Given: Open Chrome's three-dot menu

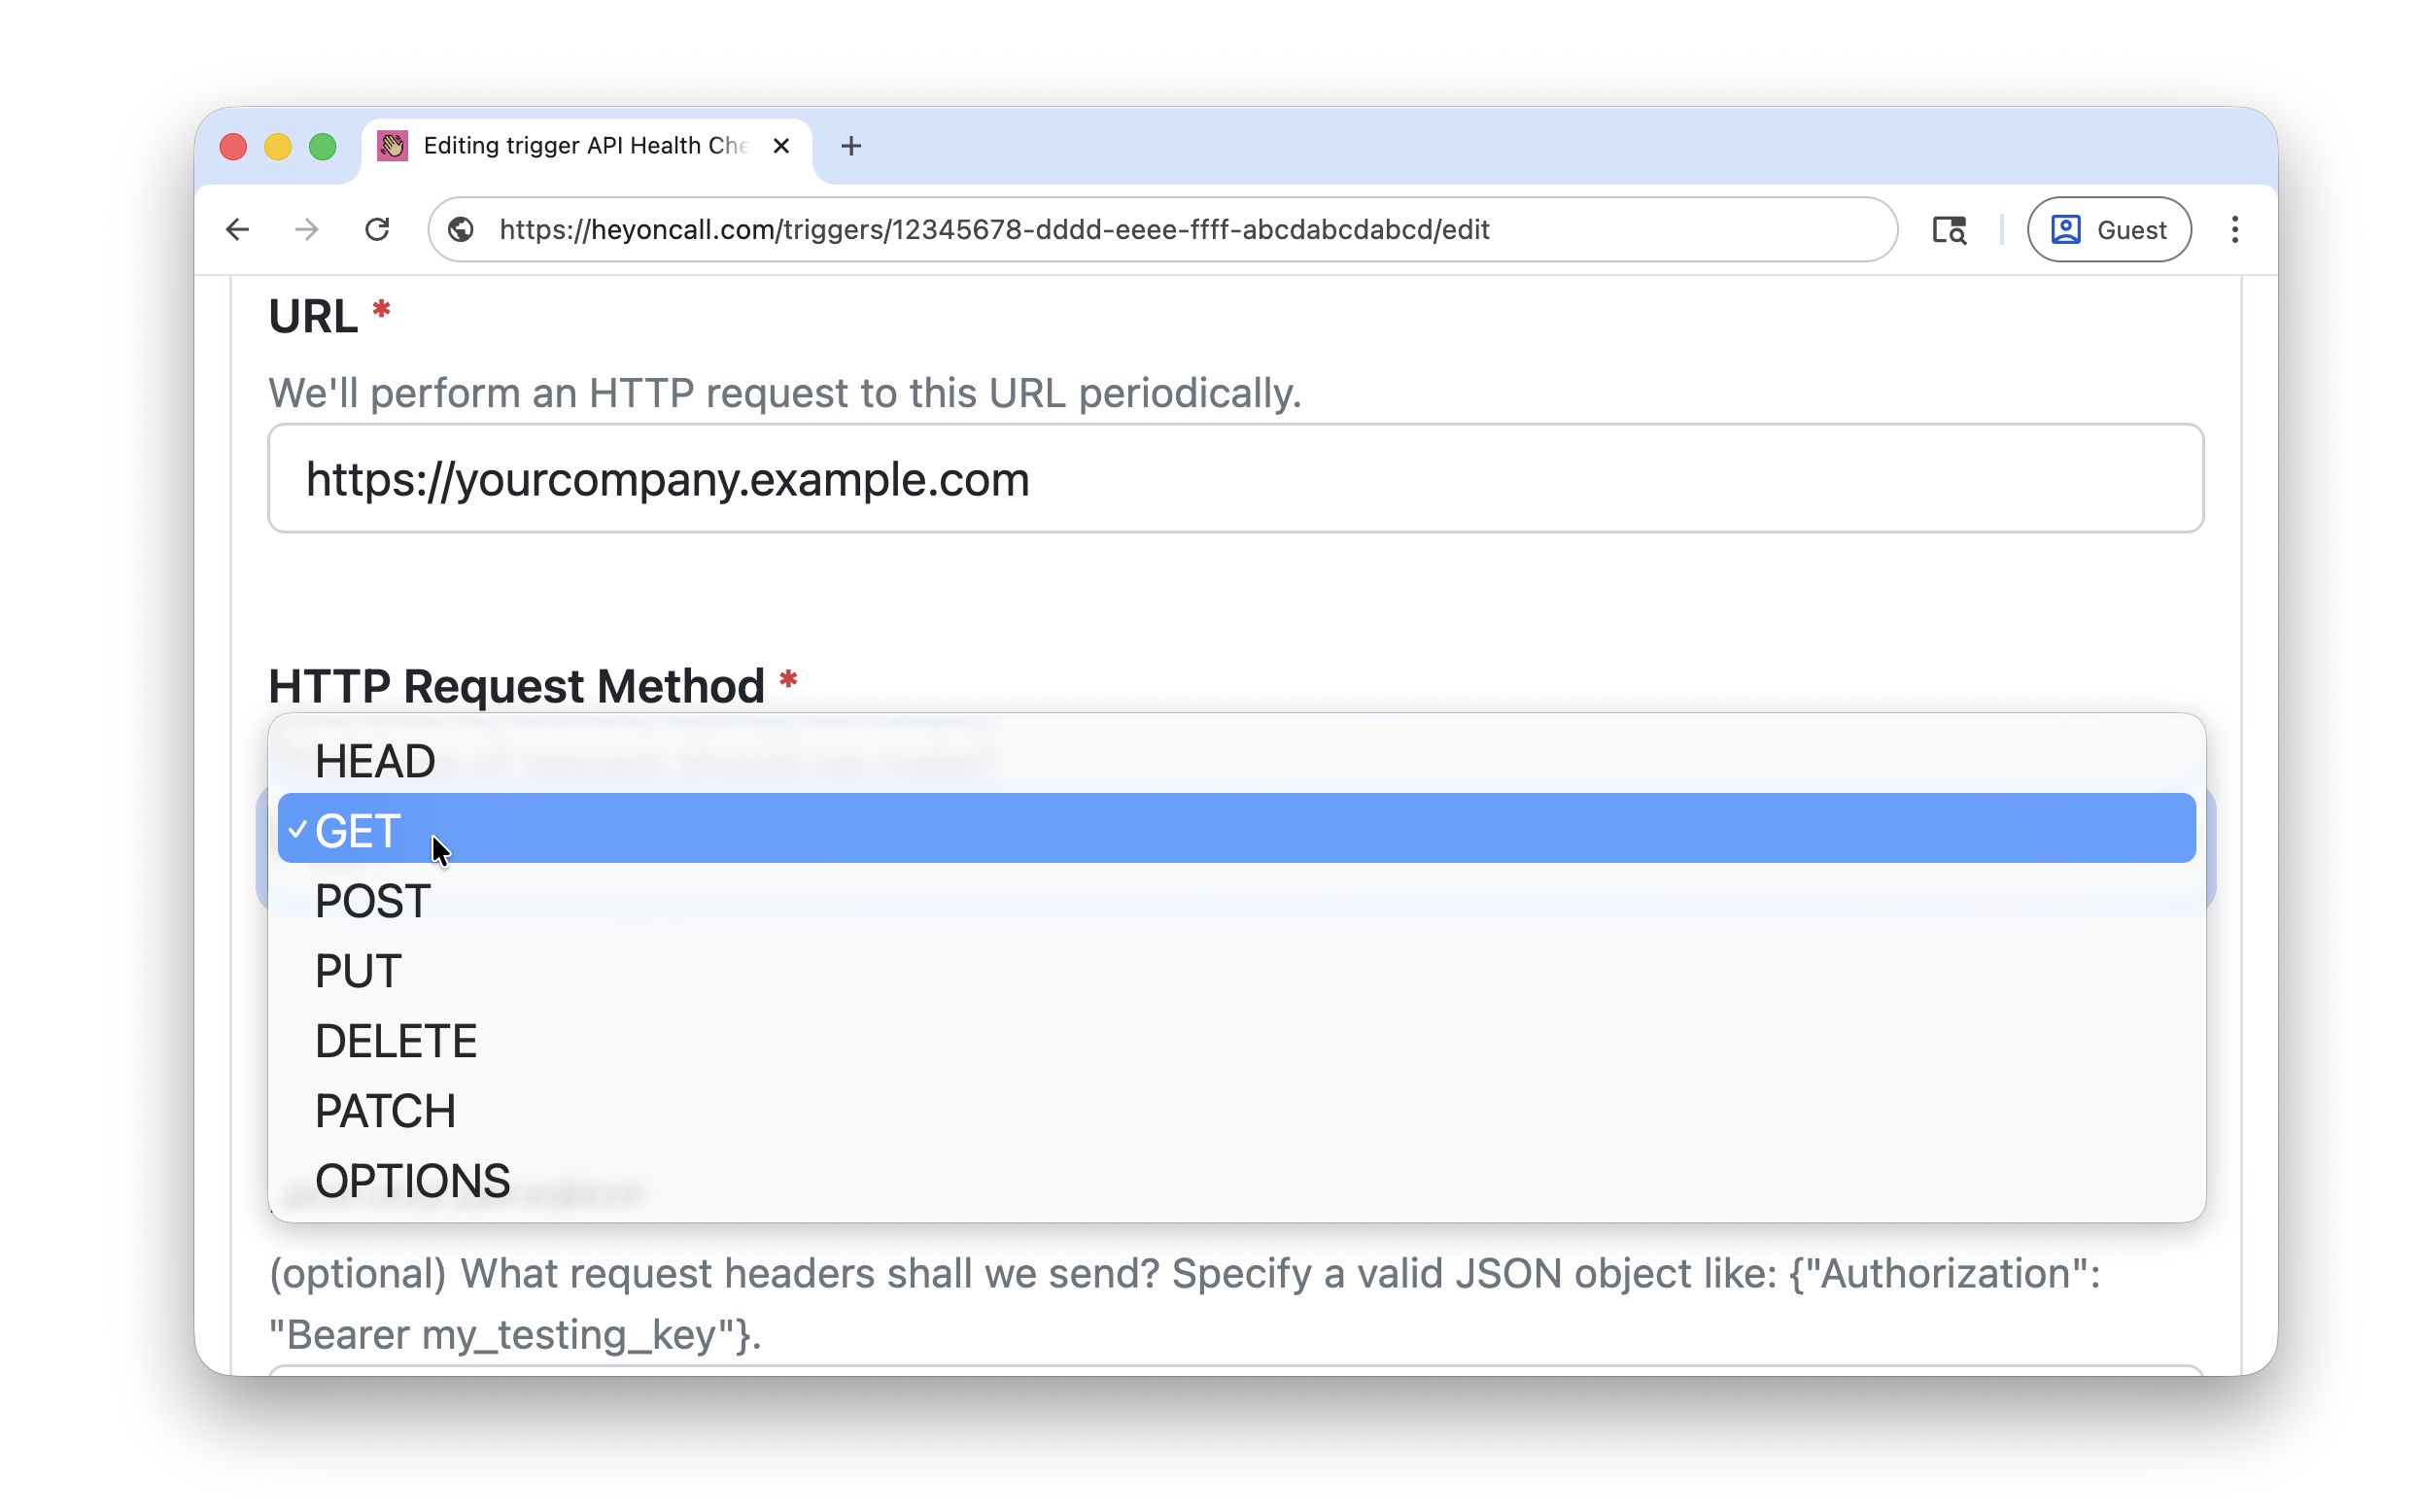Looking at the screenshot, I should pyautogui.click(x=2234, y=229).
